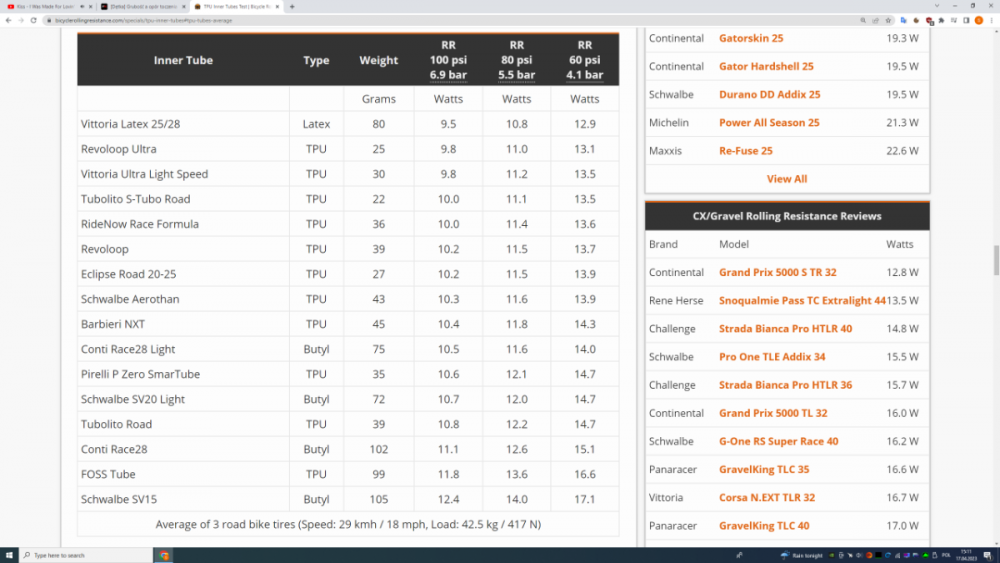Open Grand Prix 5000 TL 32 link
Screen dimensions: 1000x563
(773, 413)
